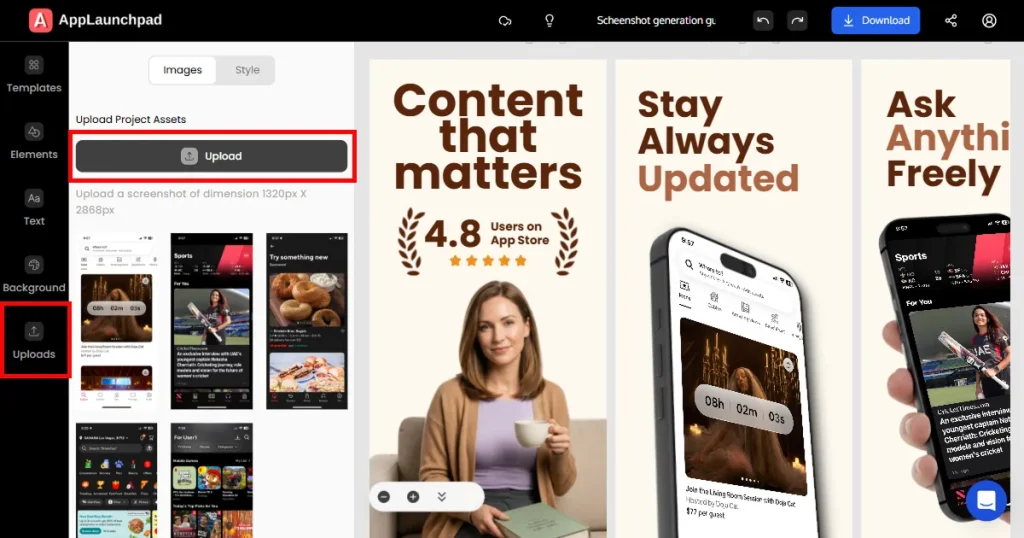The width and height of the screenshot is (1024, 538).
Task: Redo the last action
Action: click(x=797, y=20)
